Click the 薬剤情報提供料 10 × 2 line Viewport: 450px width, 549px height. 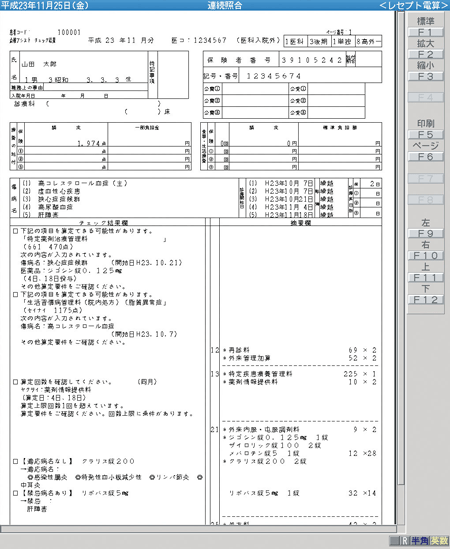coord(300,382)
